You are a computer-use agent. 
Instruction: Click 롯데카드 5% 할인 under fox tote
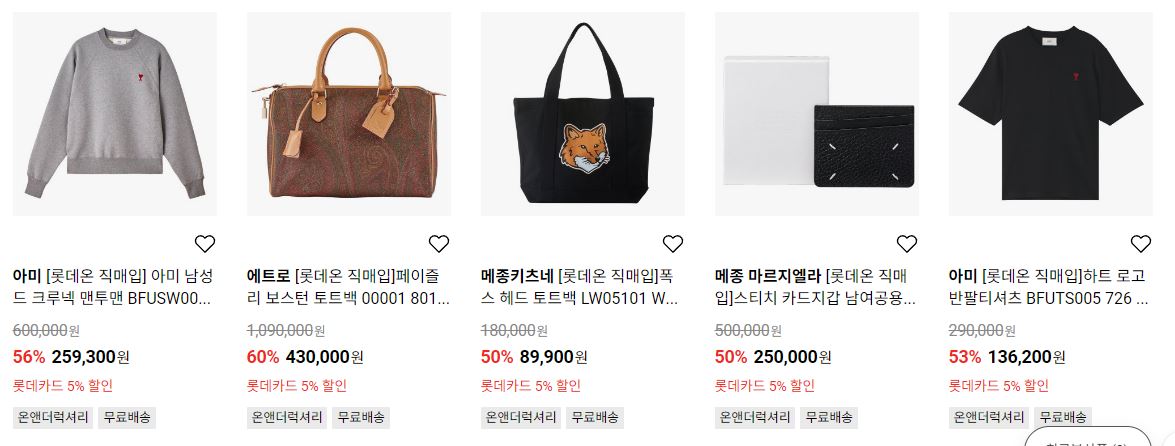531,386
